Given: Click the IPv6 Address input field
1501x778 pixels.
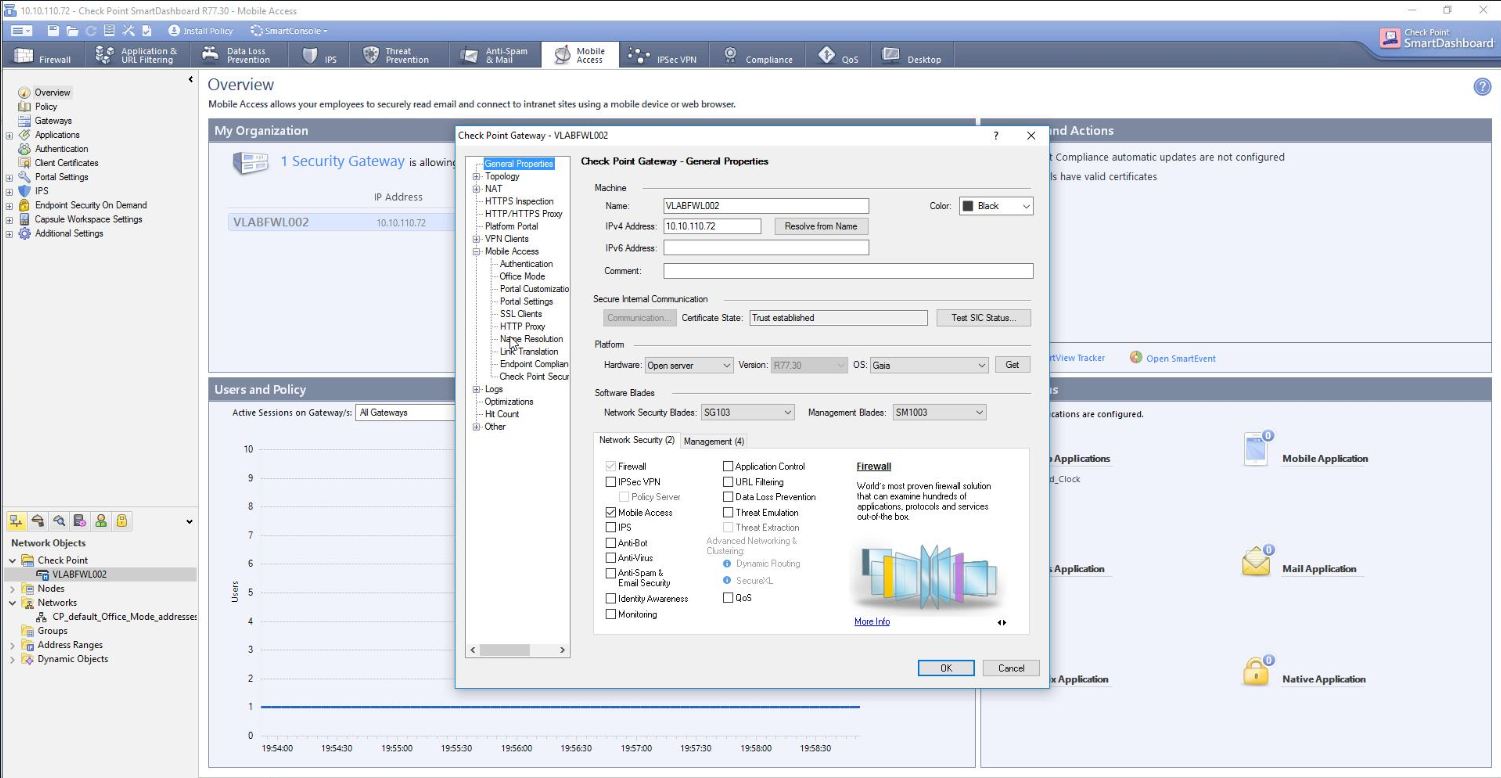Looking at the screenshot, I should tap(765, 248).
